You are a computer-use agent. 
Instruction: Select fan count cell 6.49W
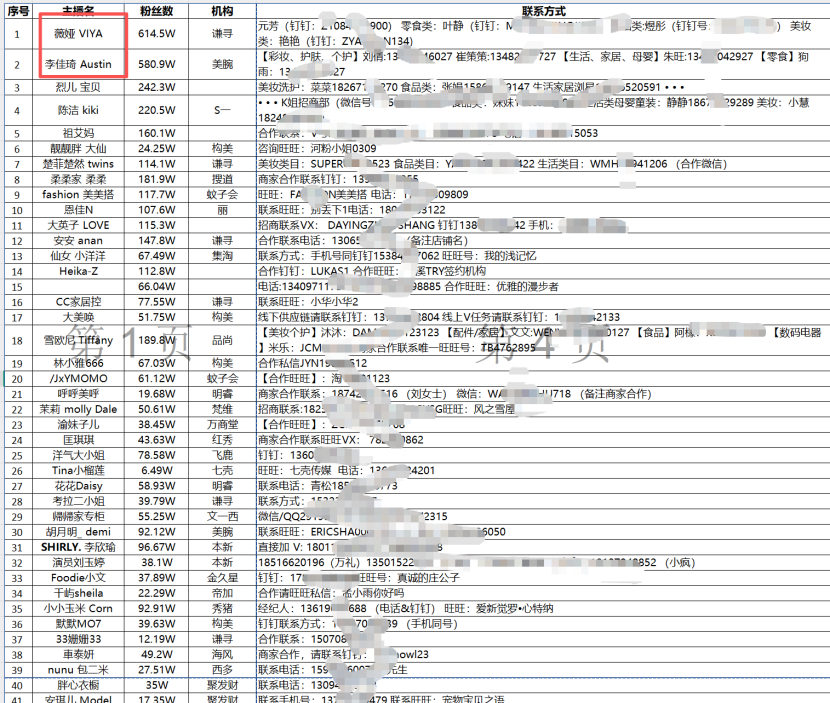click(x=156, y=471)
